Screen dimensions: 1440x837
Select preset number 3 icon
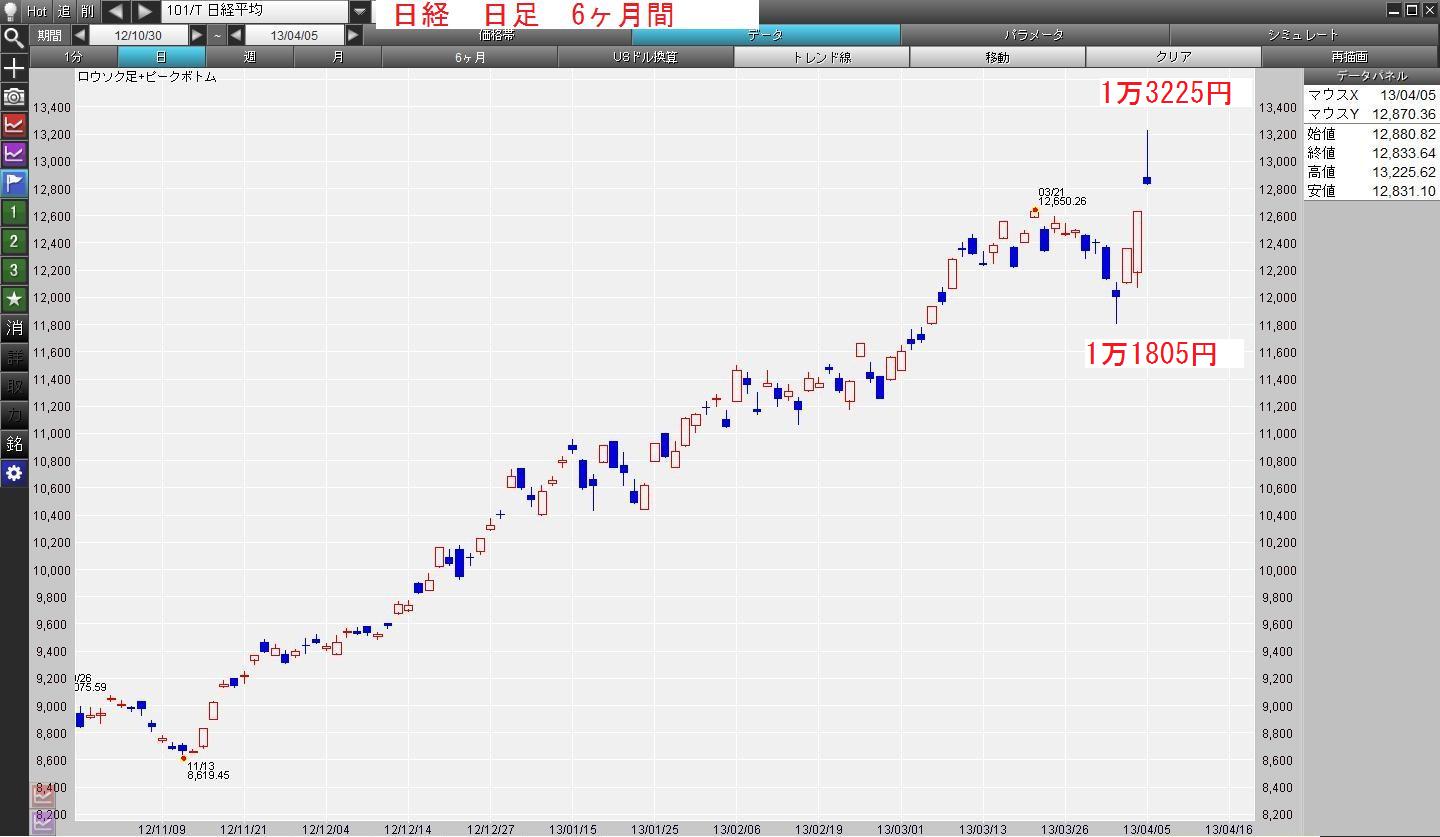pos(14,270)
